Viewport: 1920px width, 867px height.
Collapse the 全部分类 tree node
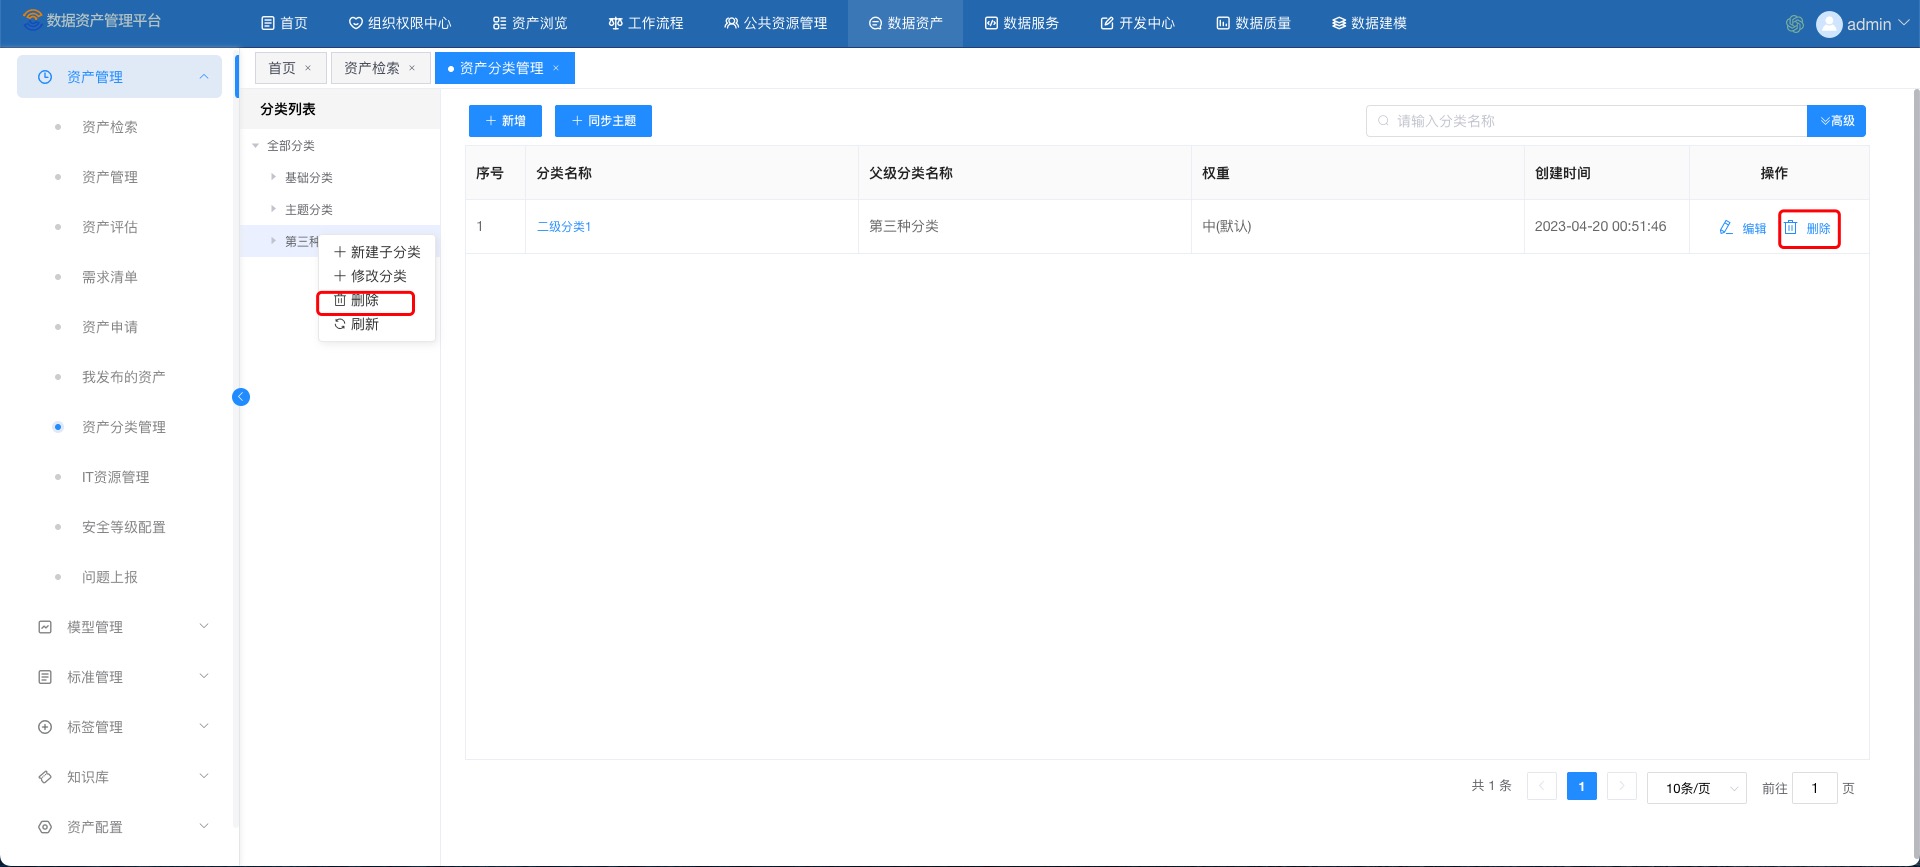click(x=256, y=146)
